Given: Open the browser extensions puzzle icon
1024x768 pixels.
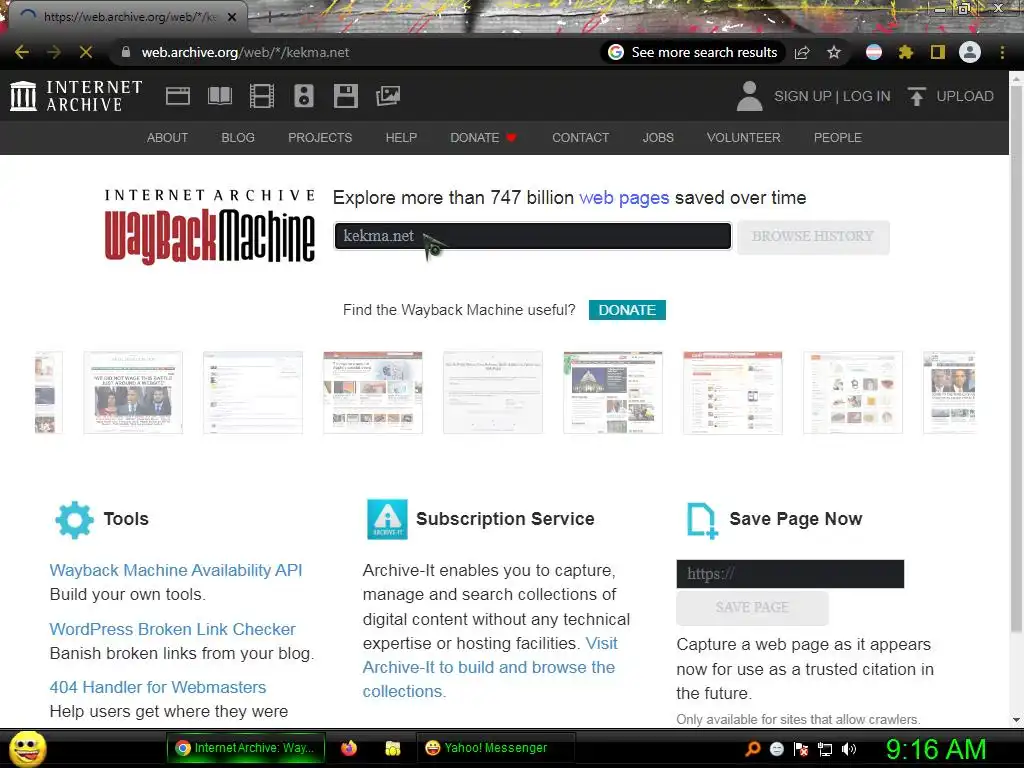Looking at the screenshot, I should [905, 52].
